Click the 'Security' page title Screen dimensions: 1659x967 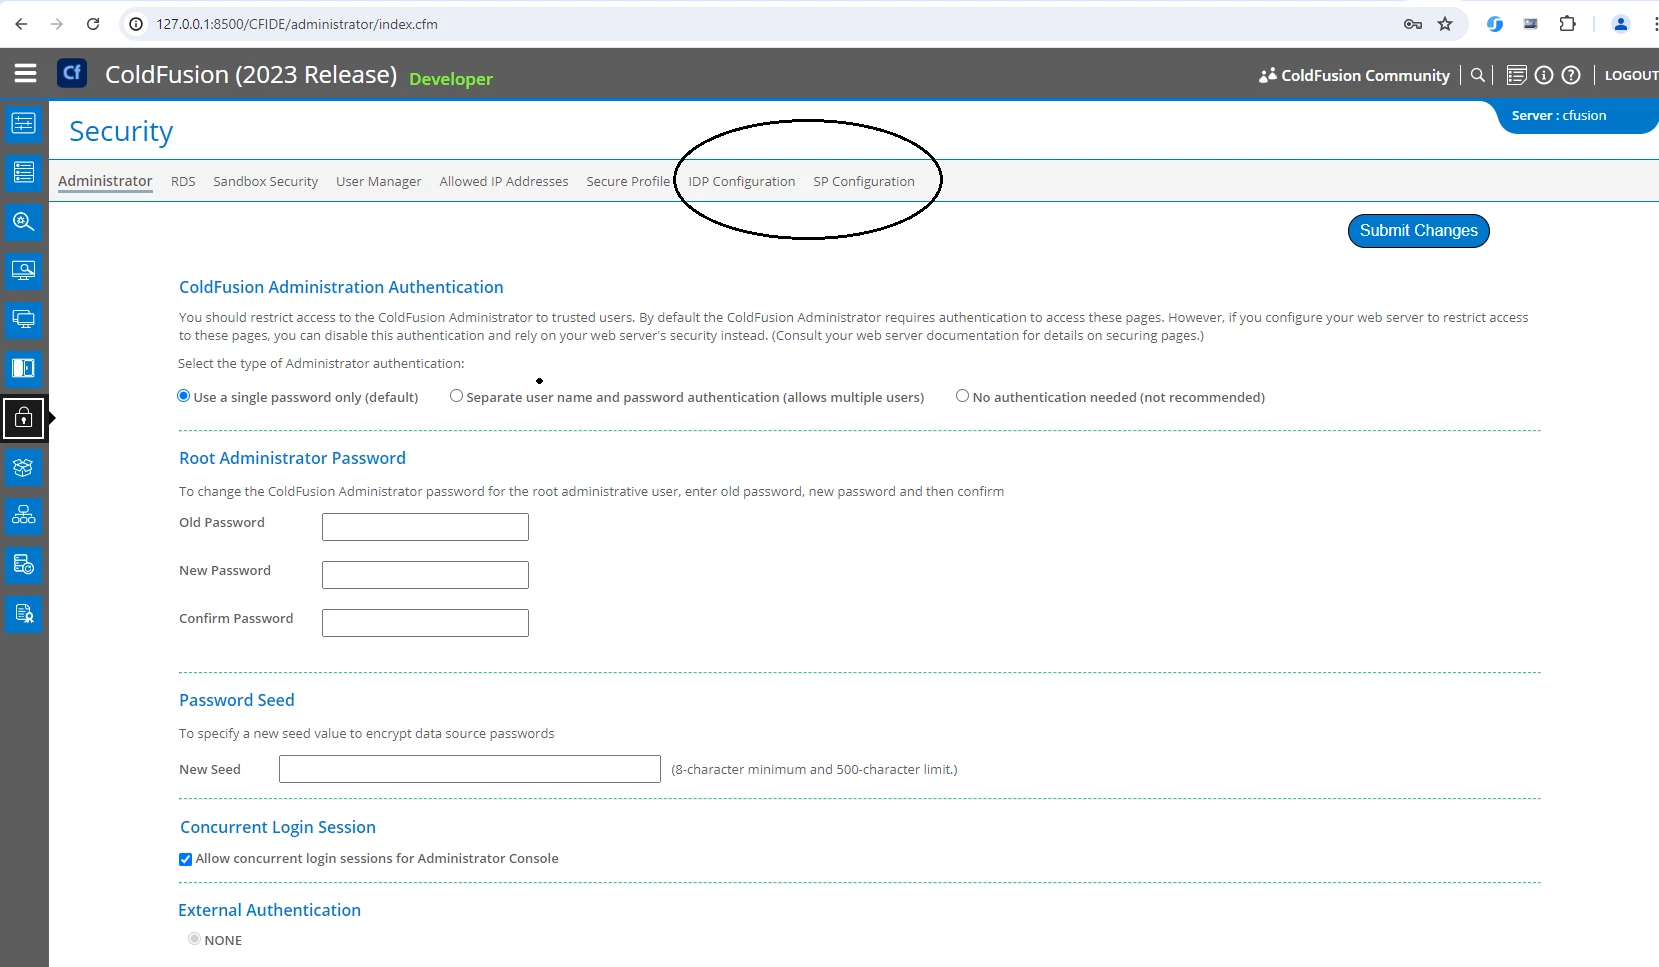[x=121, y=131]
